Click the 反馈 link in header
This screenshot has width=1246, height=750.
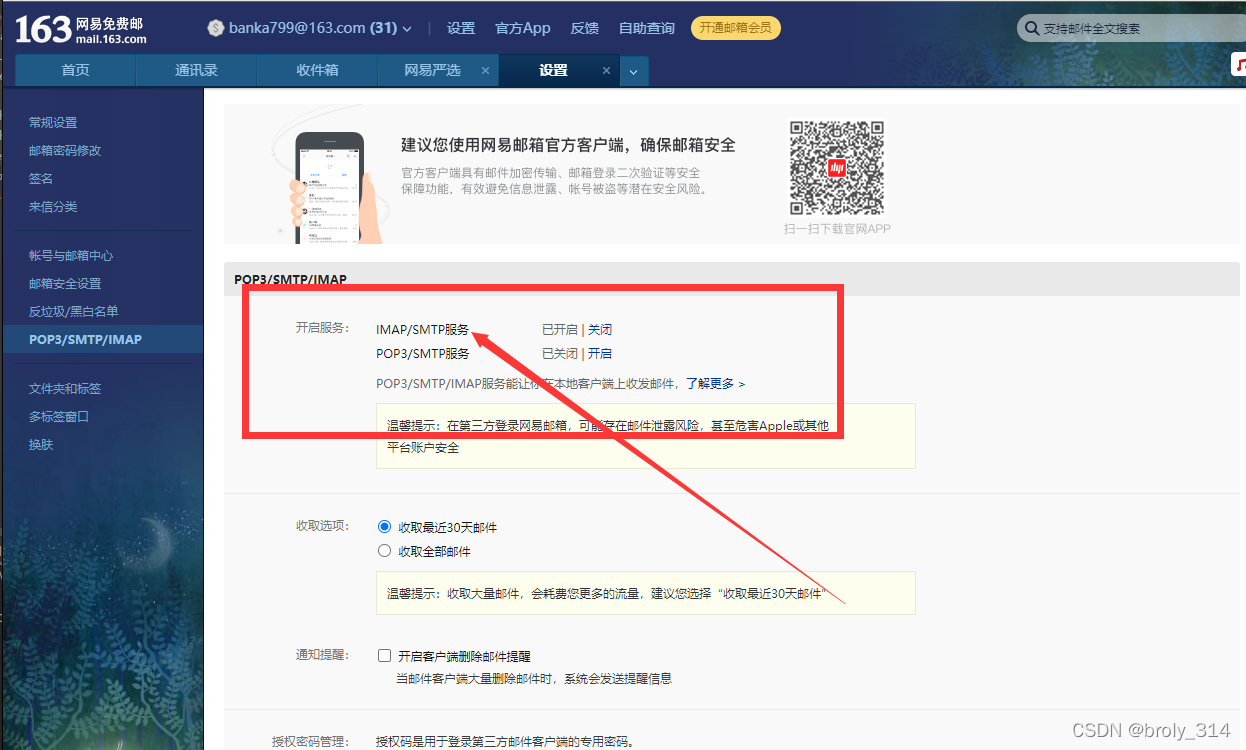coord(585,28)
